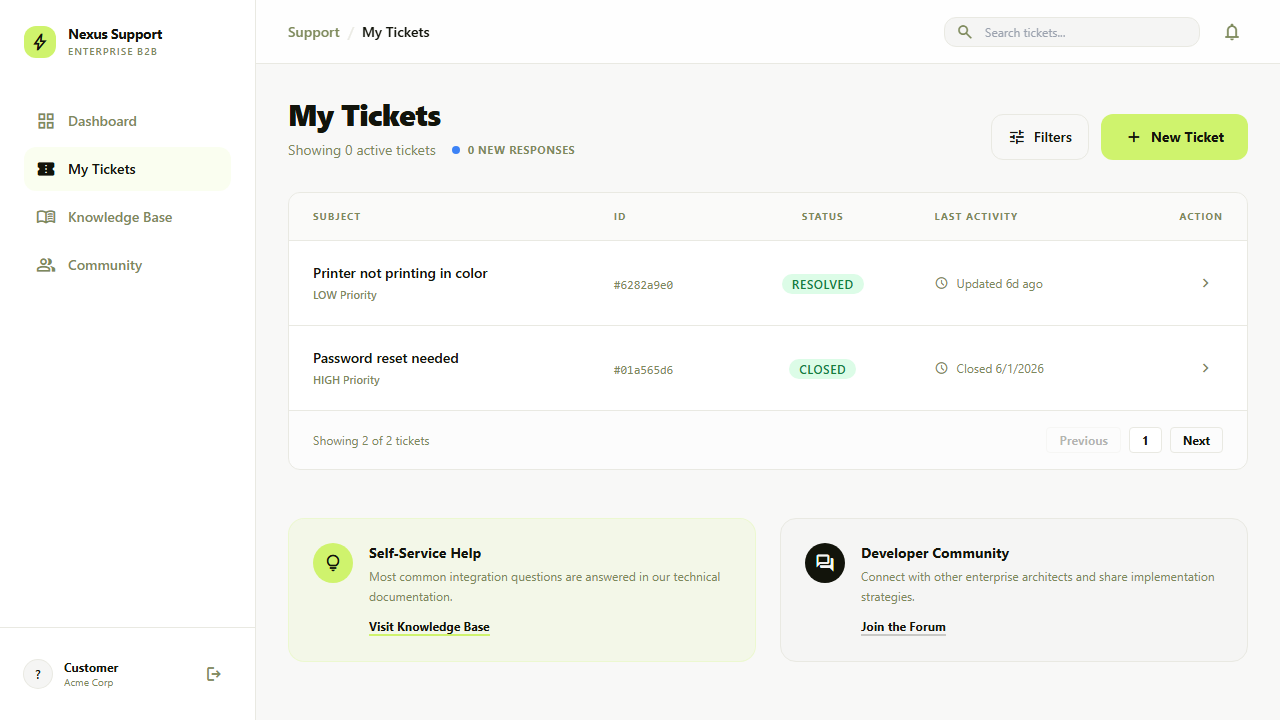Click the lightbulb icon in Self-Service Help
This screenshot has width=1280, height=720.
333,563
